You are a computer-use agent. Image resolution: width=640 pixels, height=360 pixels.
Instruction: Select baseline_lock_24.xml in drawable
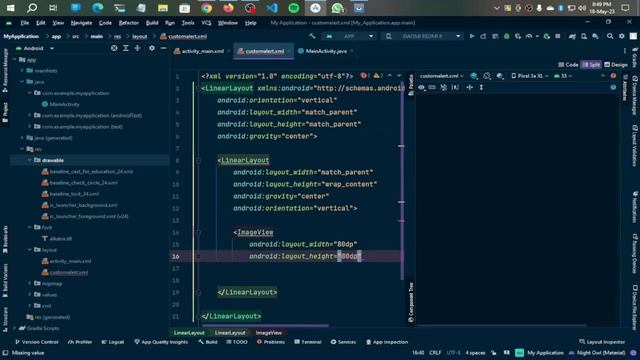coord(74,194)
